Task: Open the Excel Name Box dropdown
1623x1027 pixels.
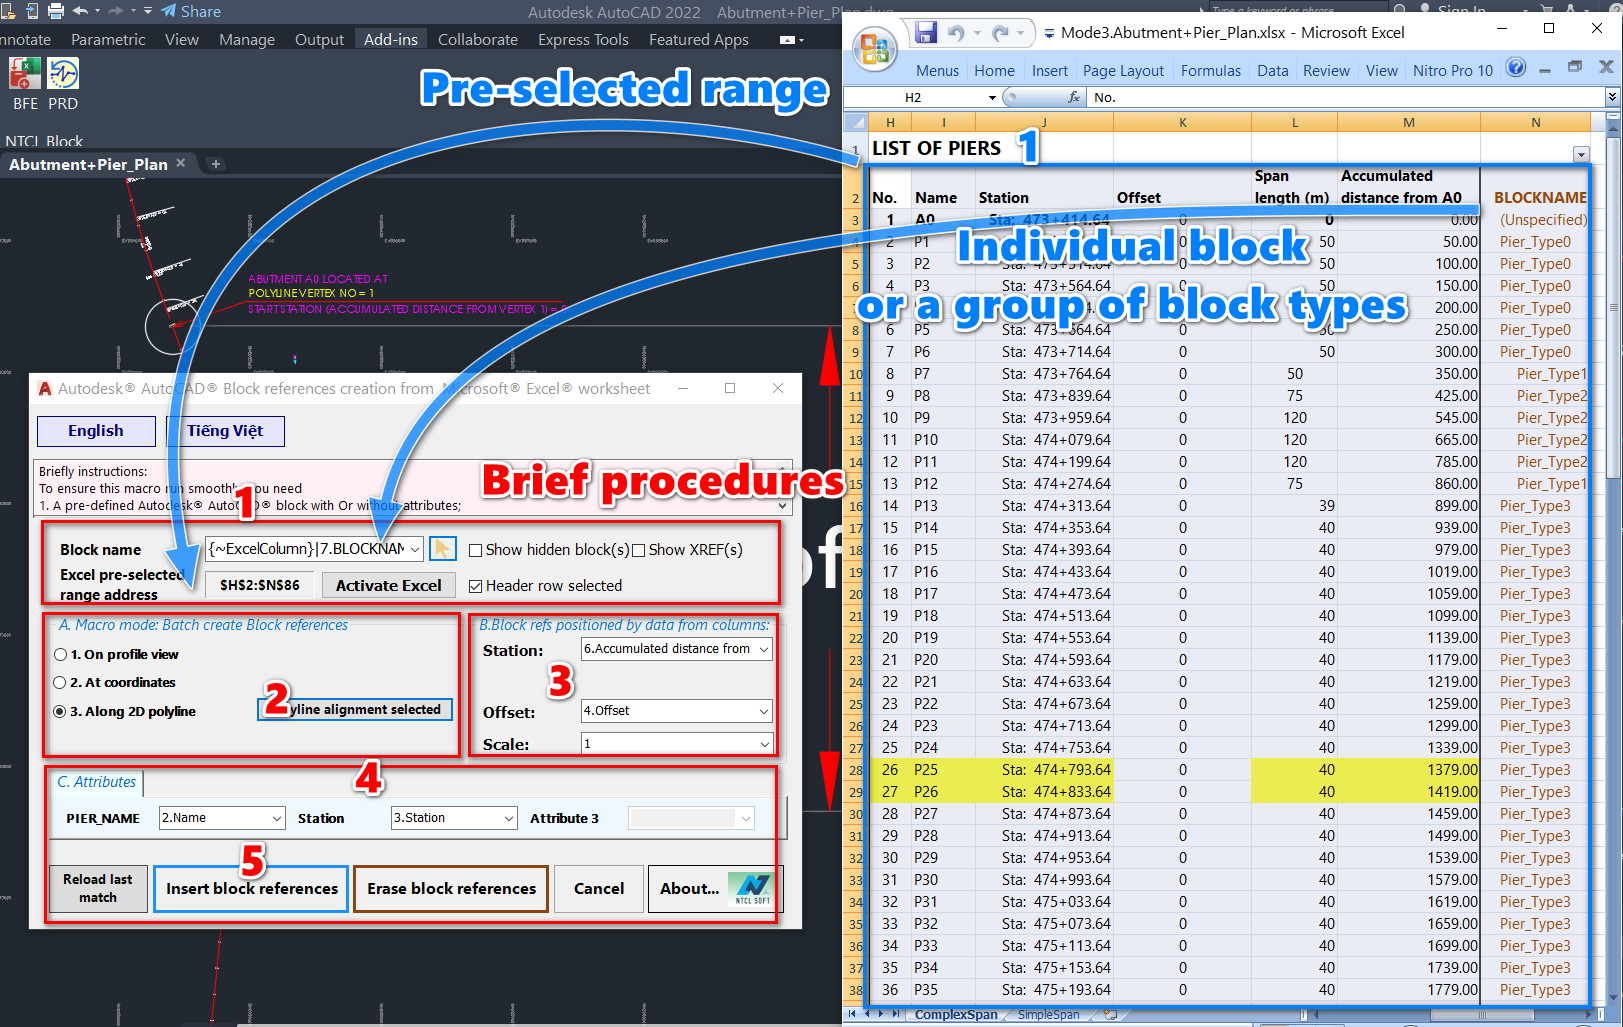Action: pos(992,97)
